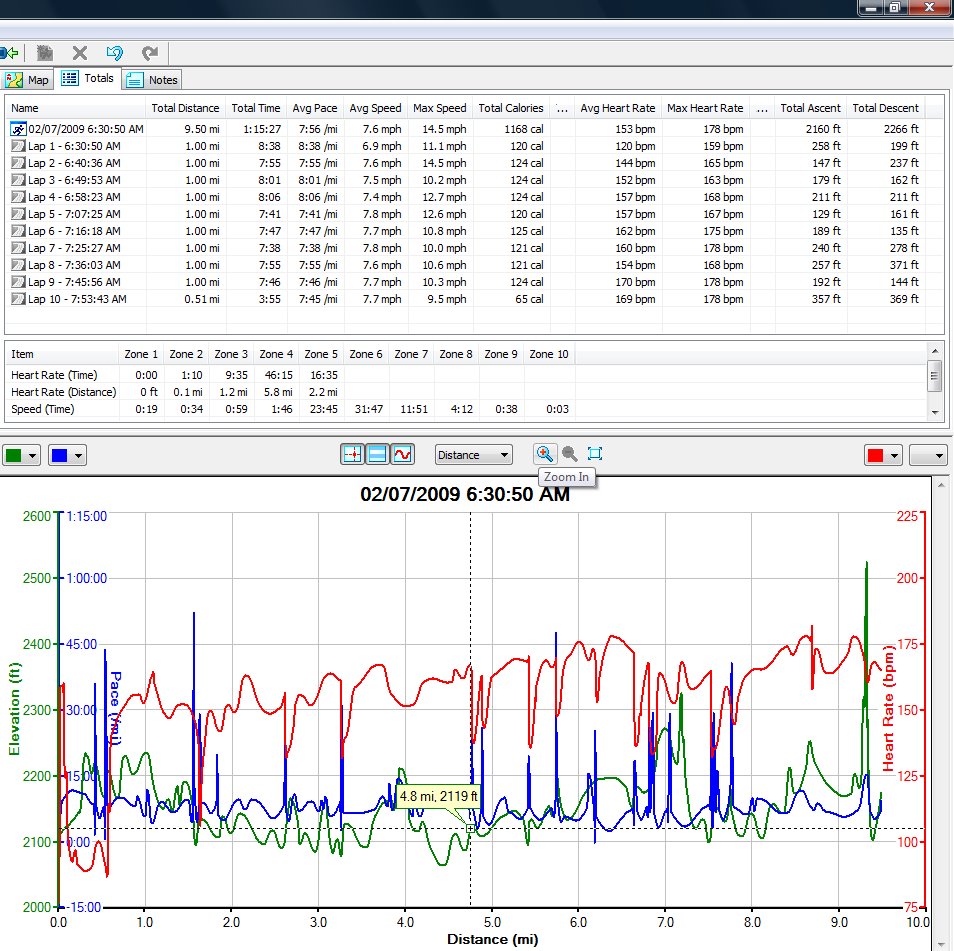Click the Zoom Out magnifier icon
Viewport: 954px width, 951px height.
pos(569,454)
